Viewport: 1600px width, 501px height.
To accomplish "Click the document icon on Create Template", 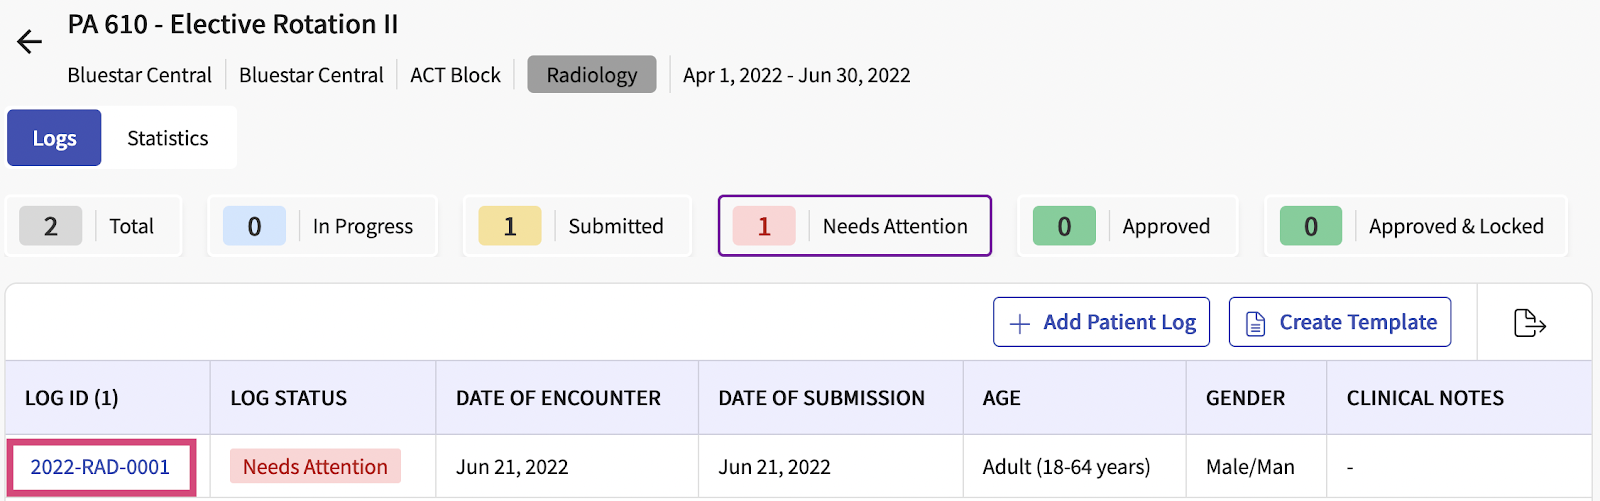I will coord(1256,323).
